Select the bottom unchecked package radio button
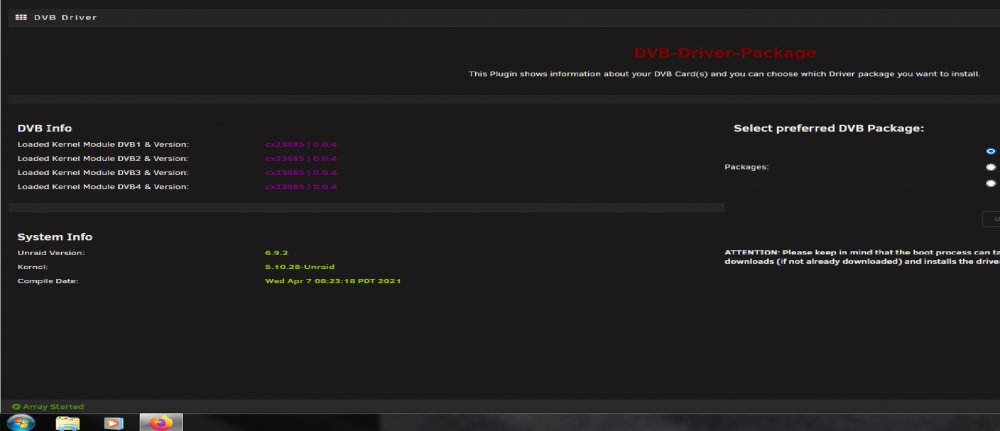This screenshot has width=1000, height=431. click(990, 183)
